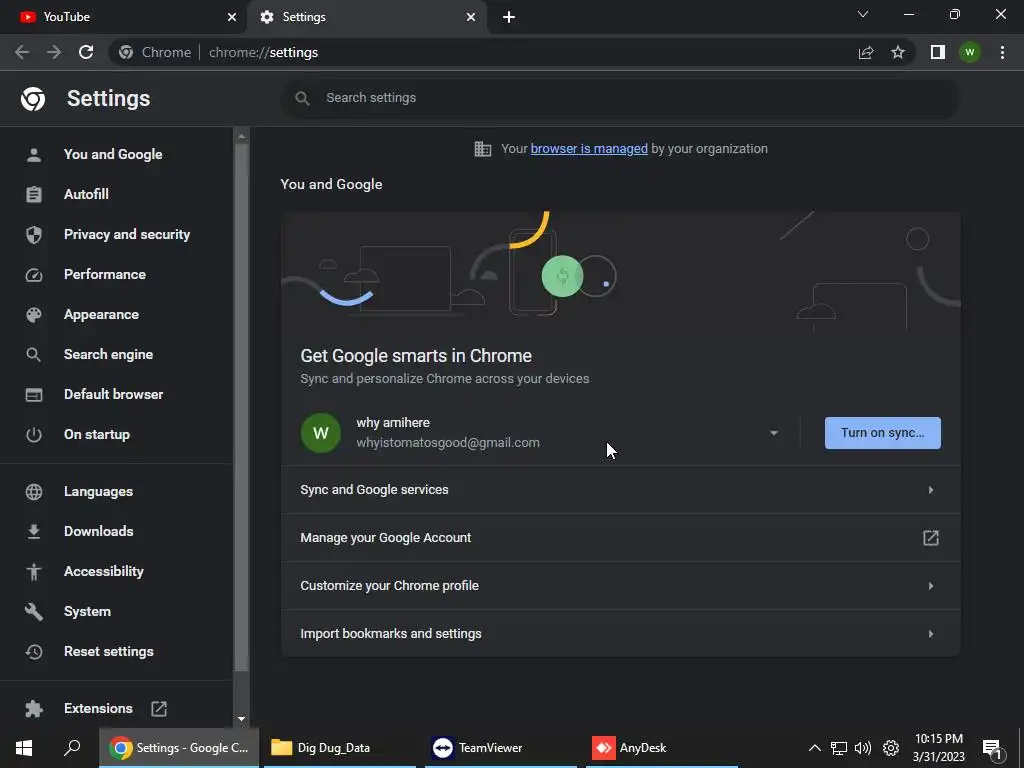
Task: Click the address bar URL
Action: coord(263,52)
